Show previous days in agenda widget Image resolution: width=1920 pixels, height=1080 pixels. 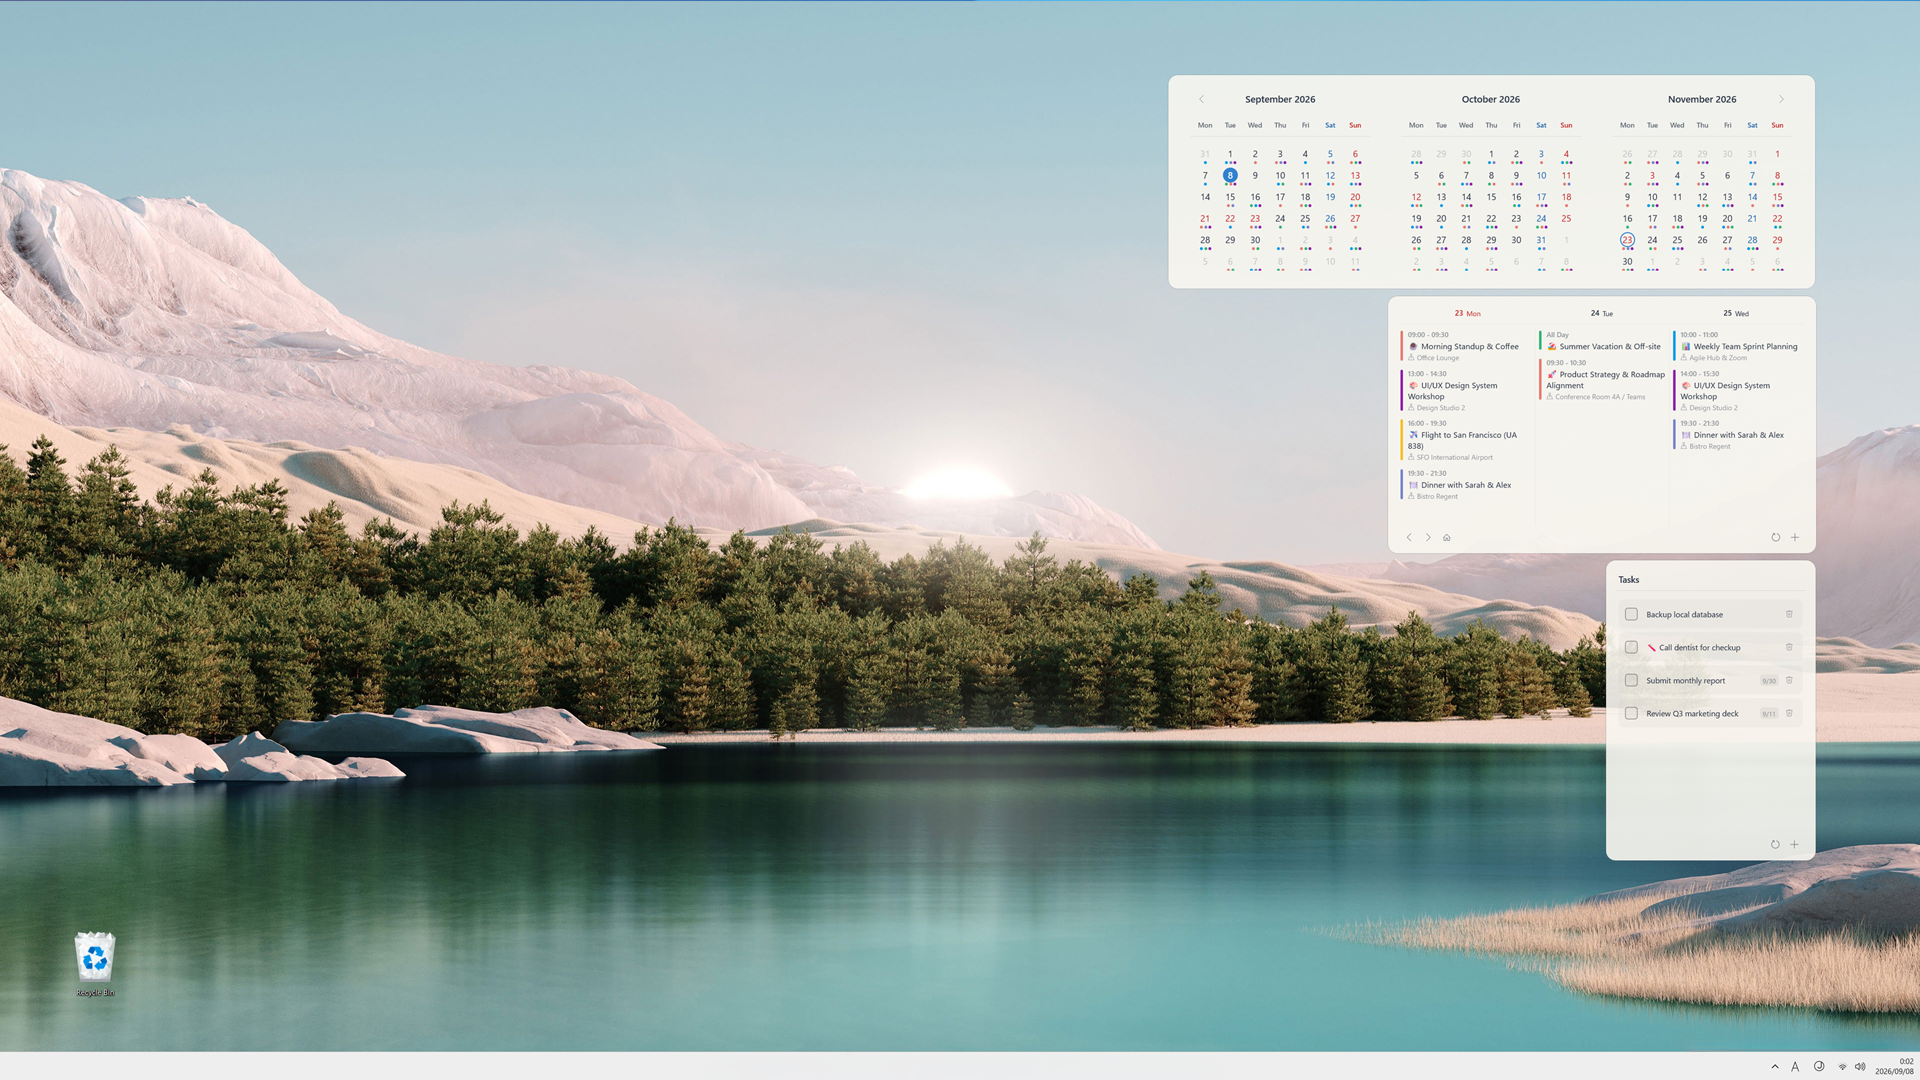[1409, 538]
